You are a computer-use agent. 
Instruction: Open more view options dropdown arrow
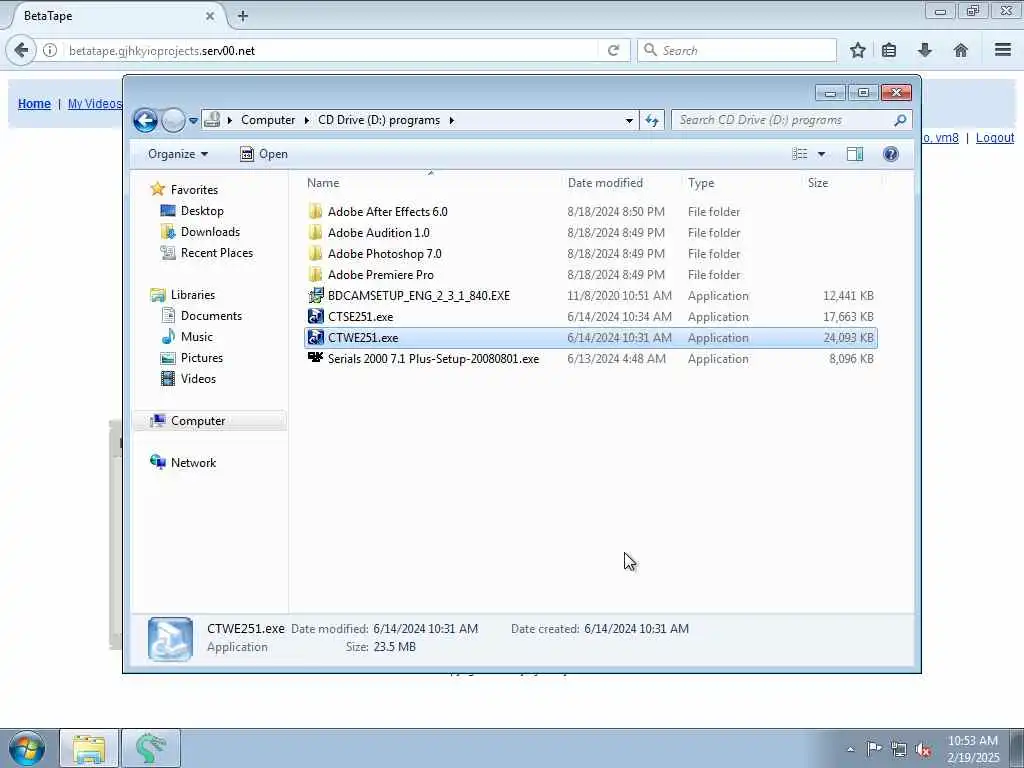click(x=822, y=154)
